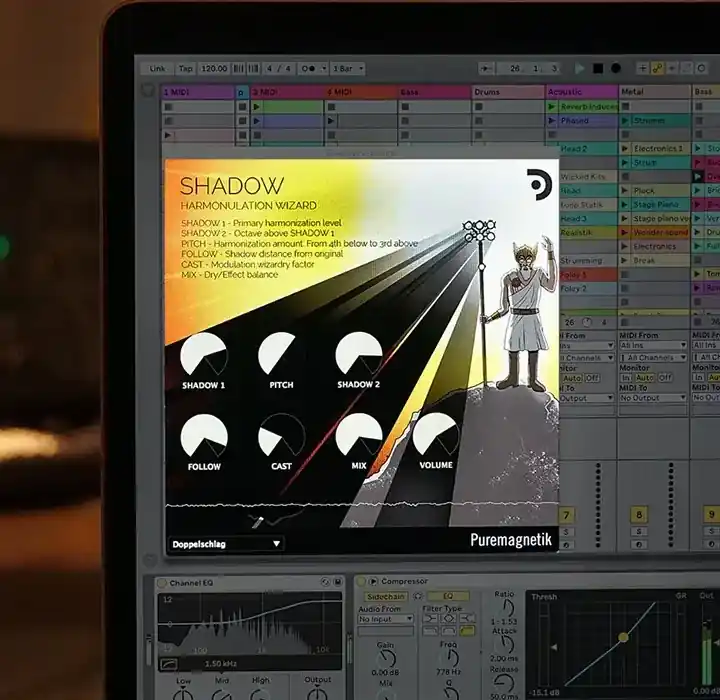
Task: Launch the Stage Piano clip
Action: pos(624,204)
